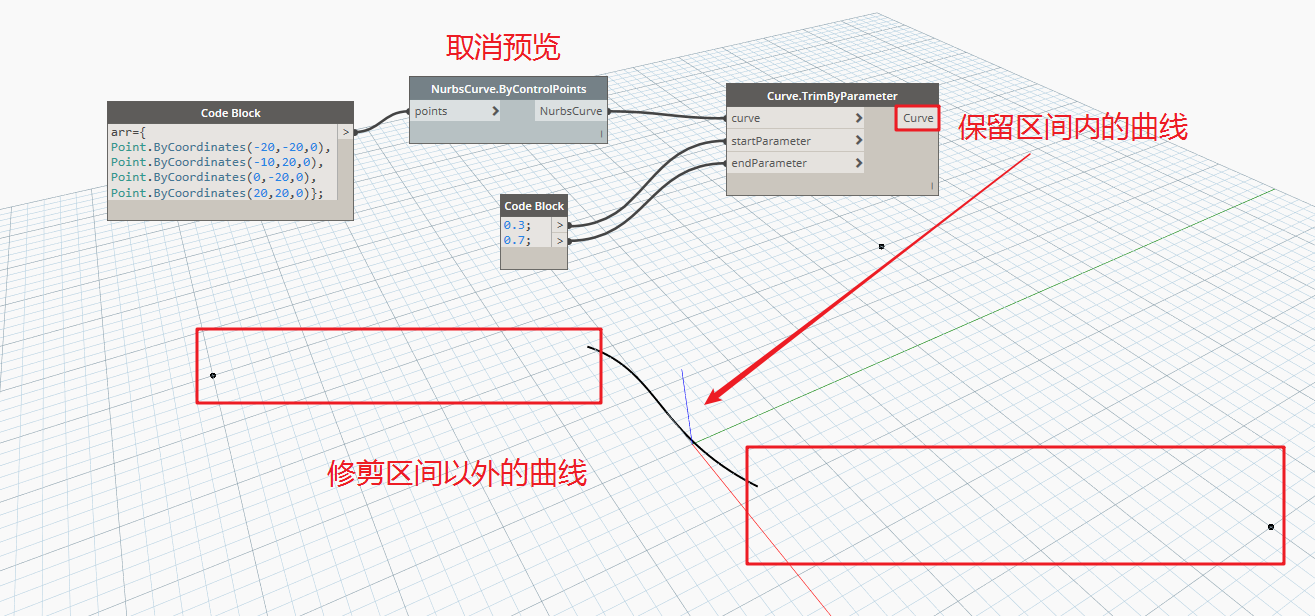The width and height of the screenshot is (1315, 616).
Task: Select the Curve.TrimByParameter node header
Action: 832,95
